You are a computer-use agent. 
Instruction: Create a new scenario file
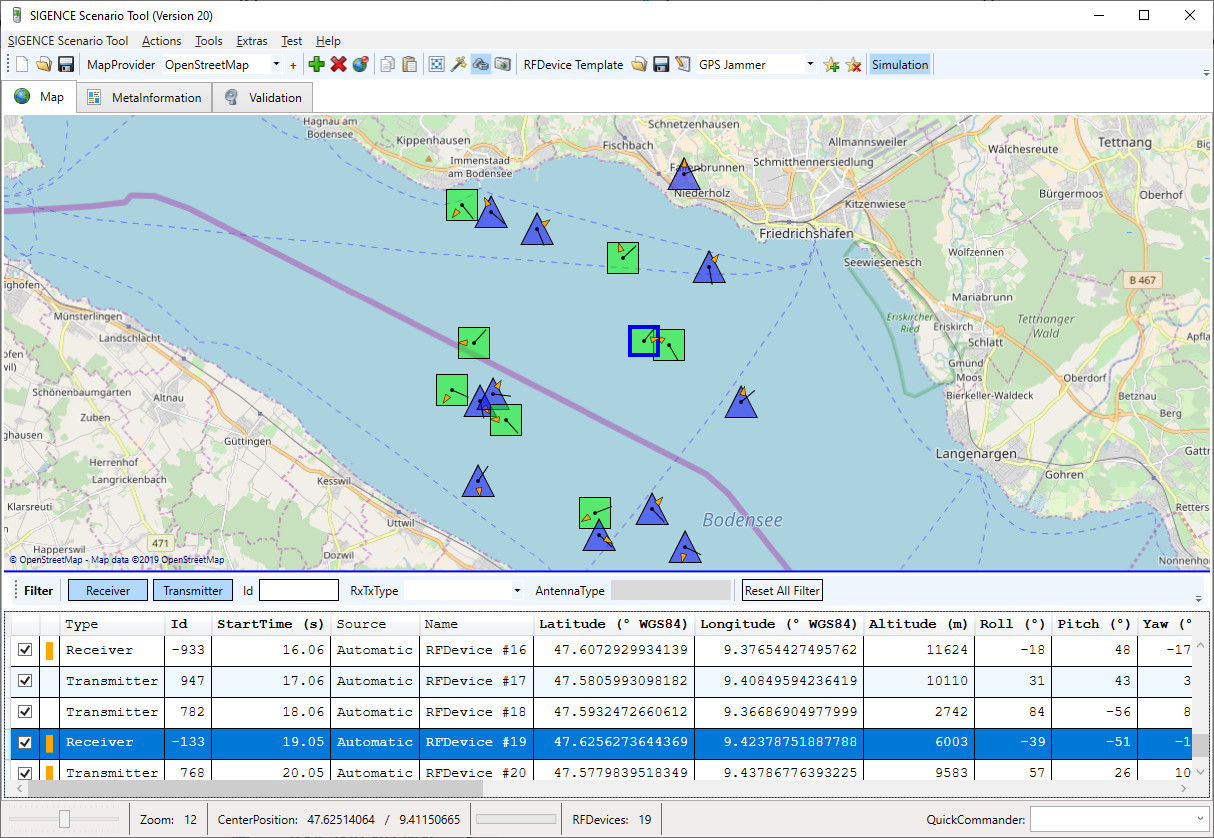[22, 65]
